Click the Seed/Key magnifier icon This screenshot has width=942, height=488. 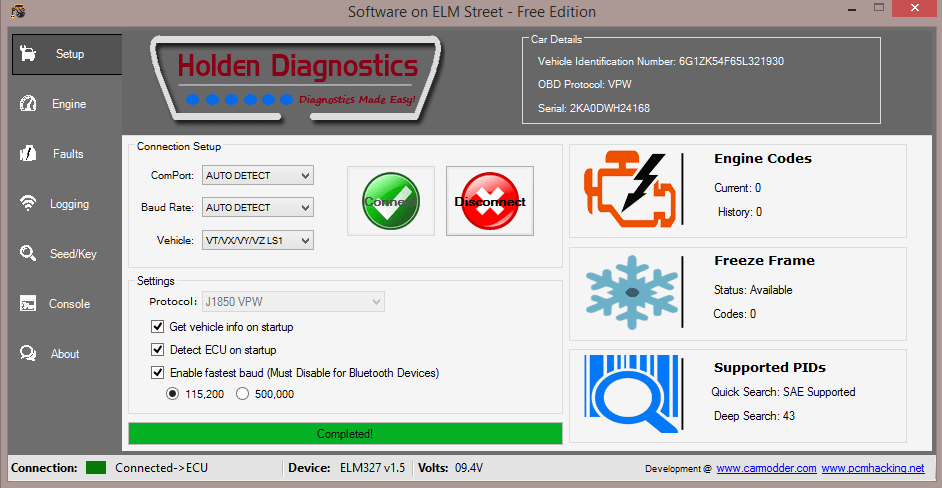(x=28, y=254)
